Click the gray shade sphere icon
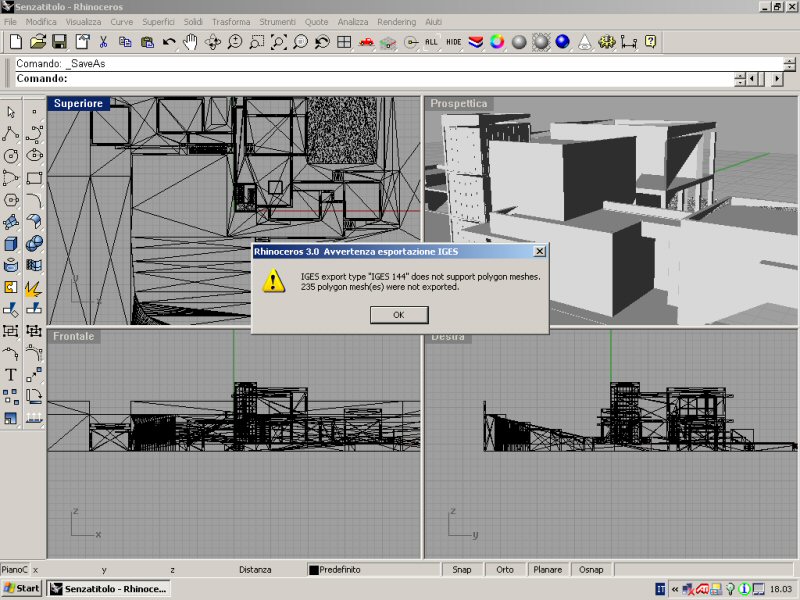Viewport: 800px width, 600px height. point(519,42)
